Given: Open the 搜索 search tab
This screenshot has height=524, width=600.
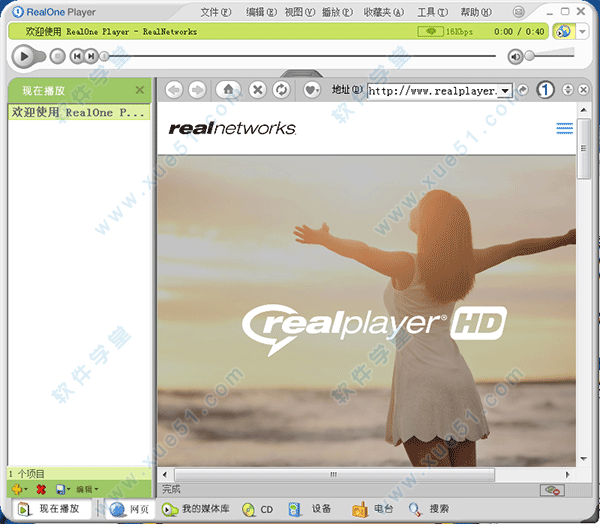Looking at the screenshot, I should (x=428, y=509).
